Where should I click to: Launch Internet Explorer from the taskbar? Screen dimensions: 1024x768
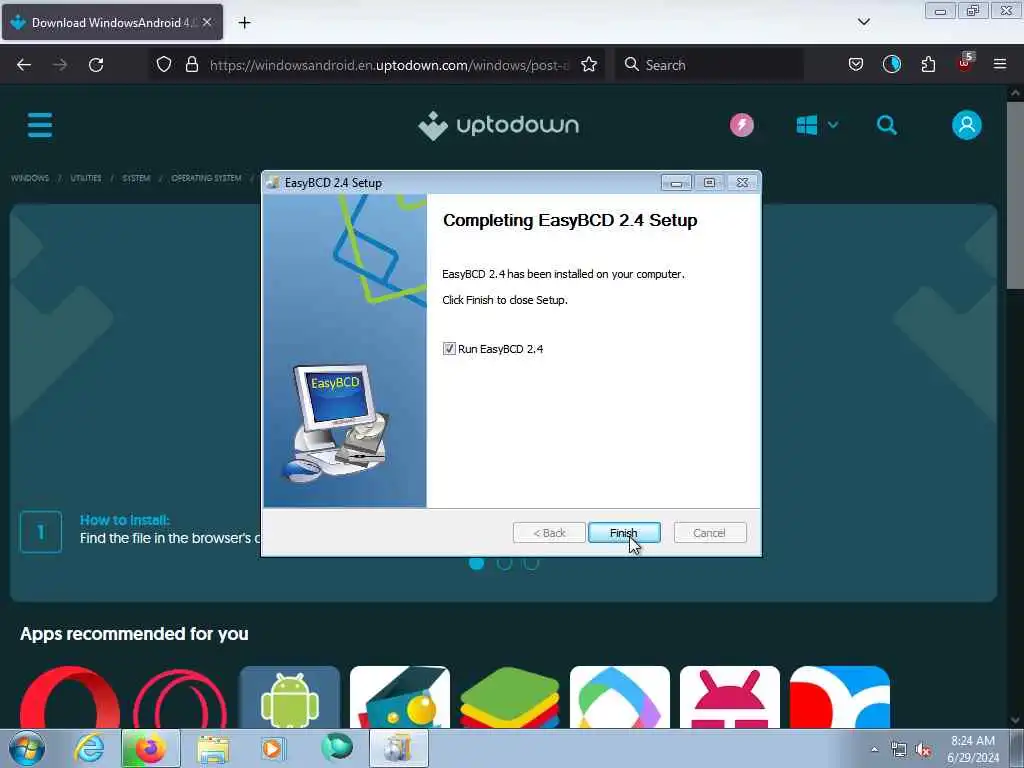point(89,748)
